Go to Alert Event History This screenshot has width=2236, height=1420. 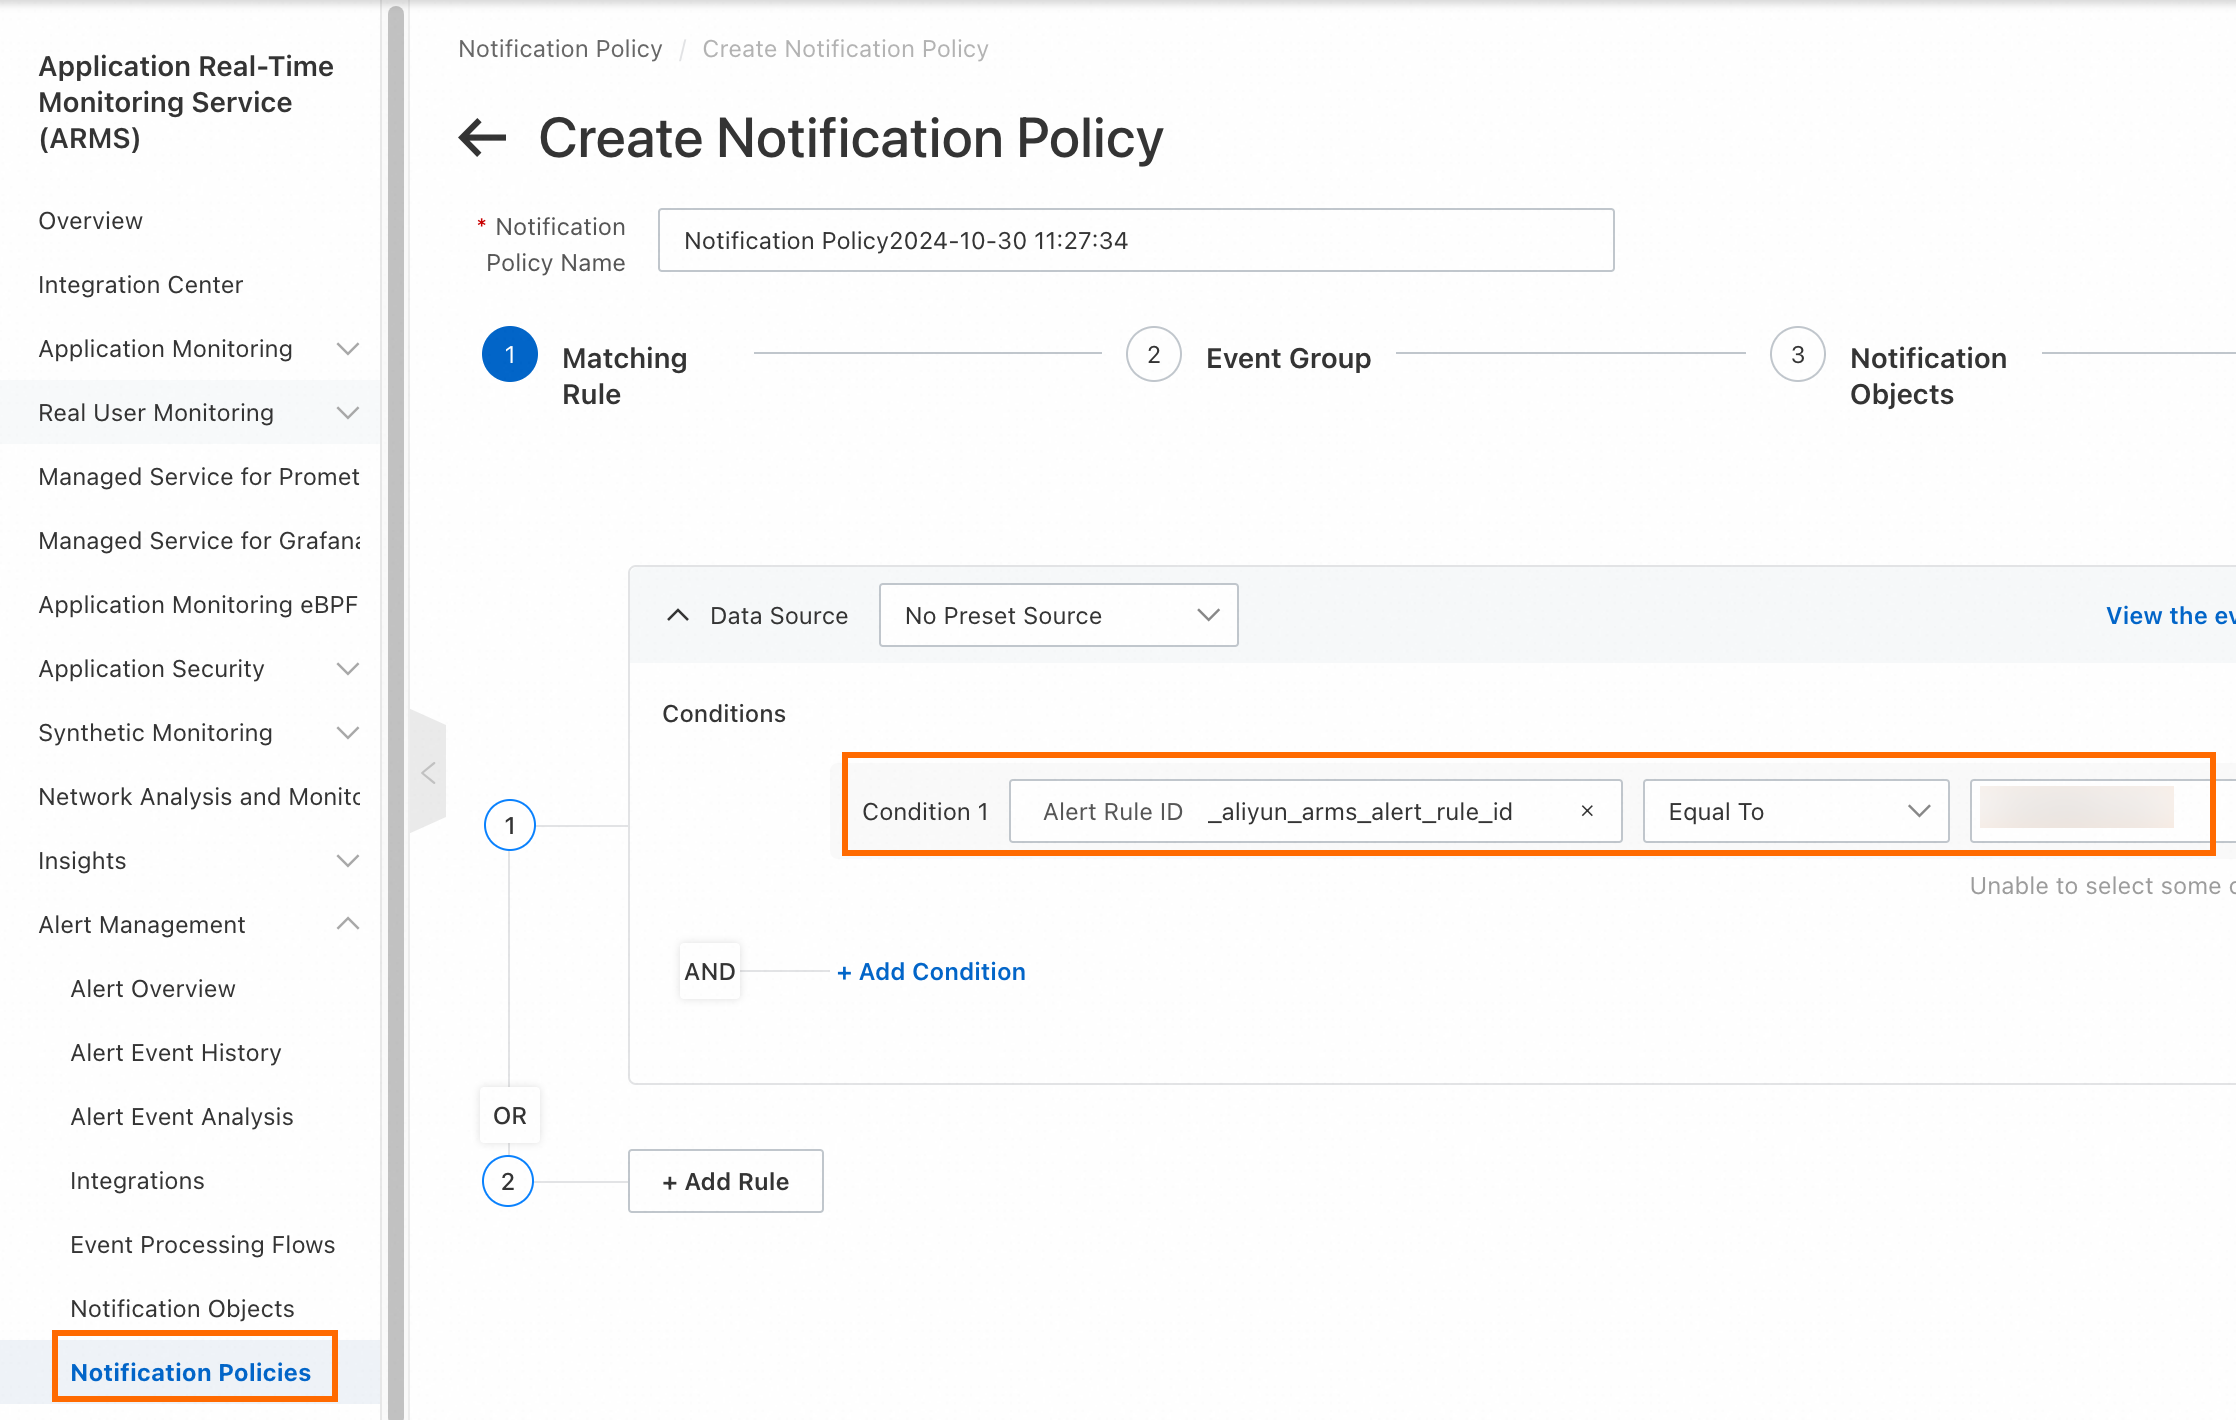tap(176, 1053)
